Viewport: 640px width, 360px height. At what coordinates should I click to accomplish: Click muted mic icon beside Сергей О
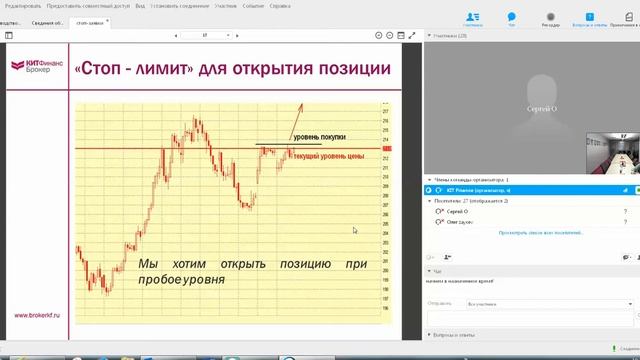tap(439, 211)
